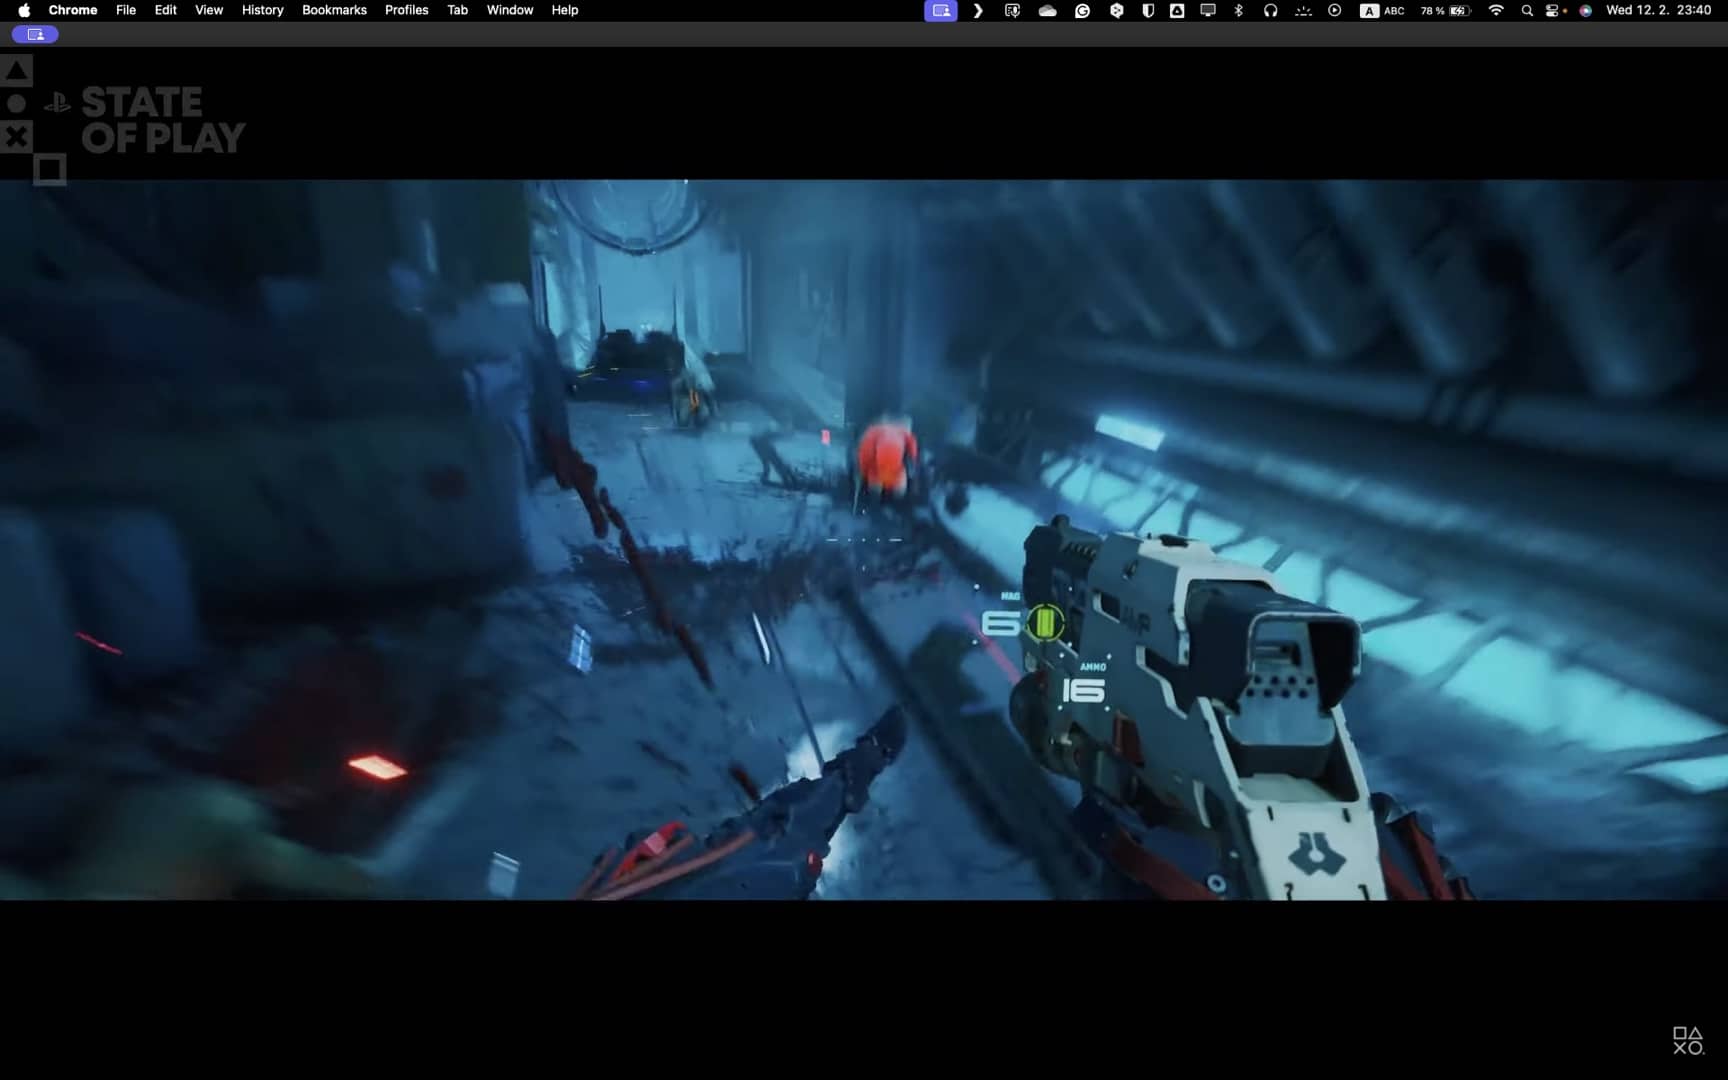
Task: Click the dictation microphone menu bar icon
Action: point(1012,10)
